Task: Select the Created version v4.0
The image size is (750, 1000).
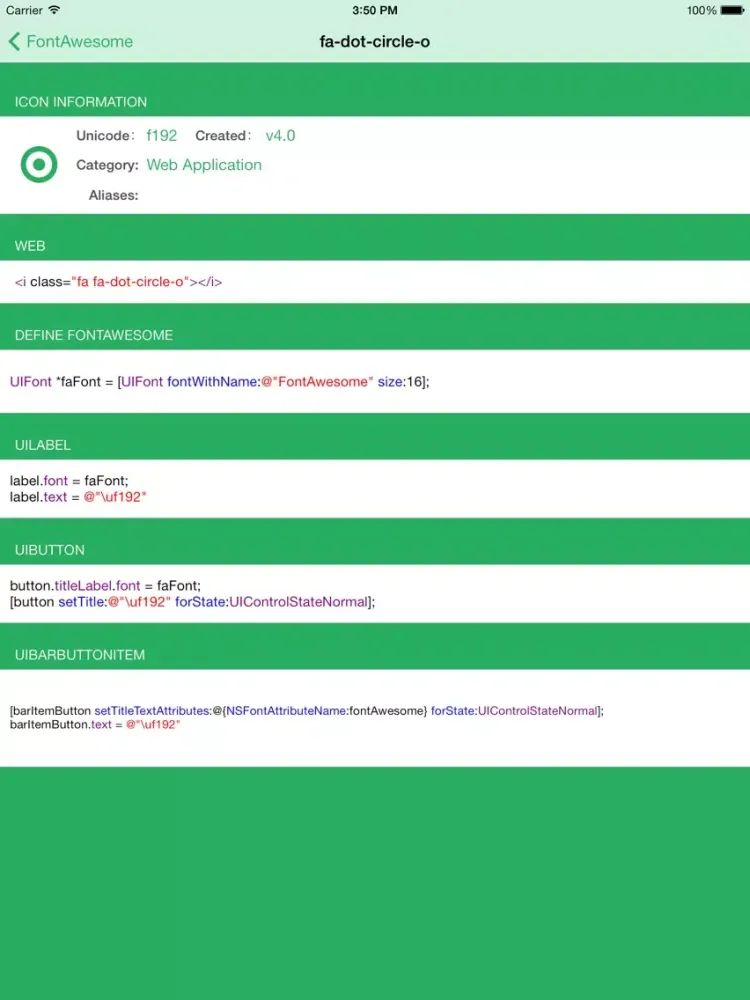Action: point(281,136)
